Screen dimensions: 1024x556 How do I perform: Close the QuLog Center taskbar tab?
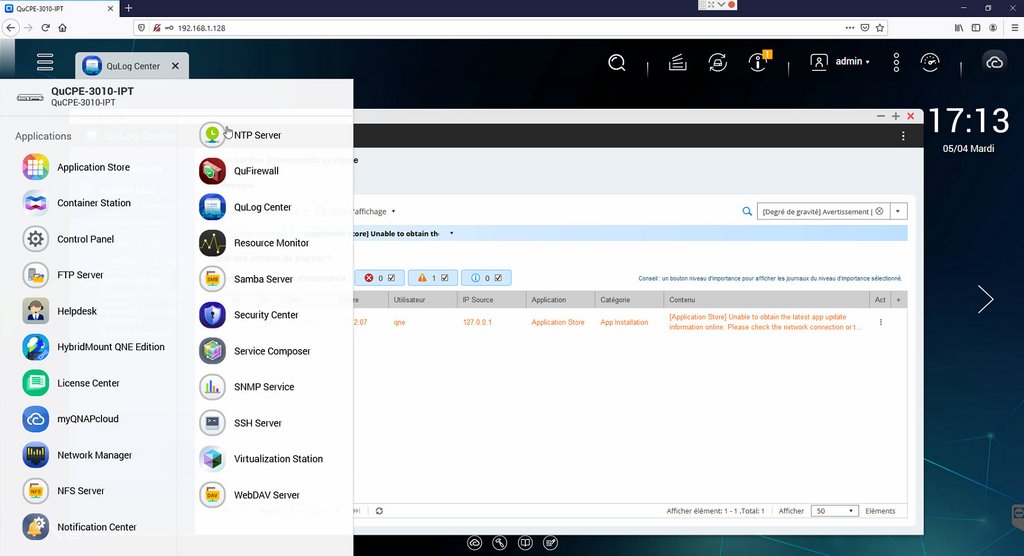point(175,66)
